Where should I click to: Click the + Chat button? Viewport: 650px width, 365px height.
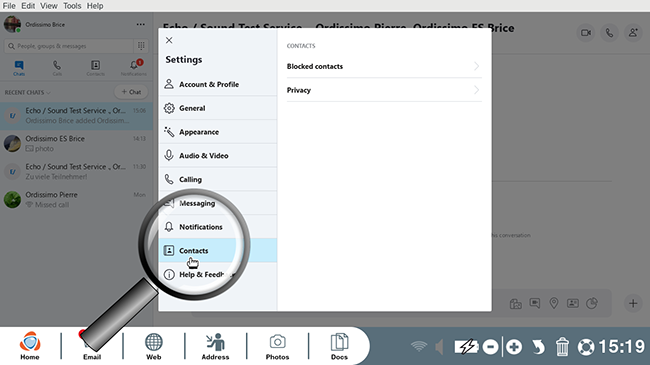(x=131, y=92)
